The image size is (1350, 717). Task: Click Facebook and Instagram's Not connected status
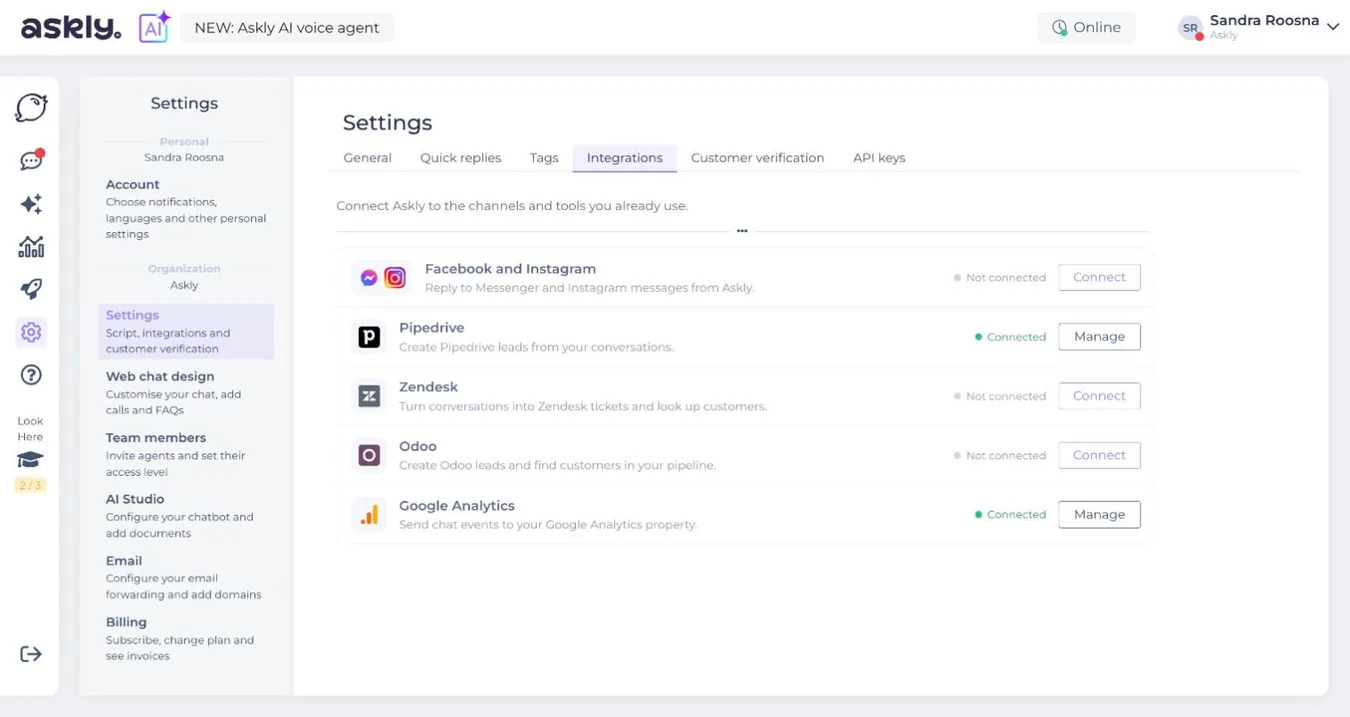[x=999, y=278]
